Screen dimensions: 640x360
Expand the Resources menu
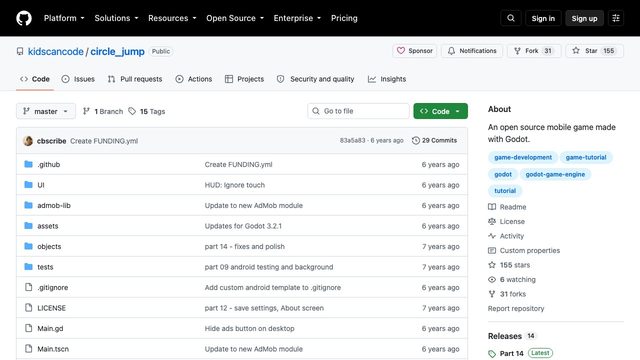(x=172, y=18)
